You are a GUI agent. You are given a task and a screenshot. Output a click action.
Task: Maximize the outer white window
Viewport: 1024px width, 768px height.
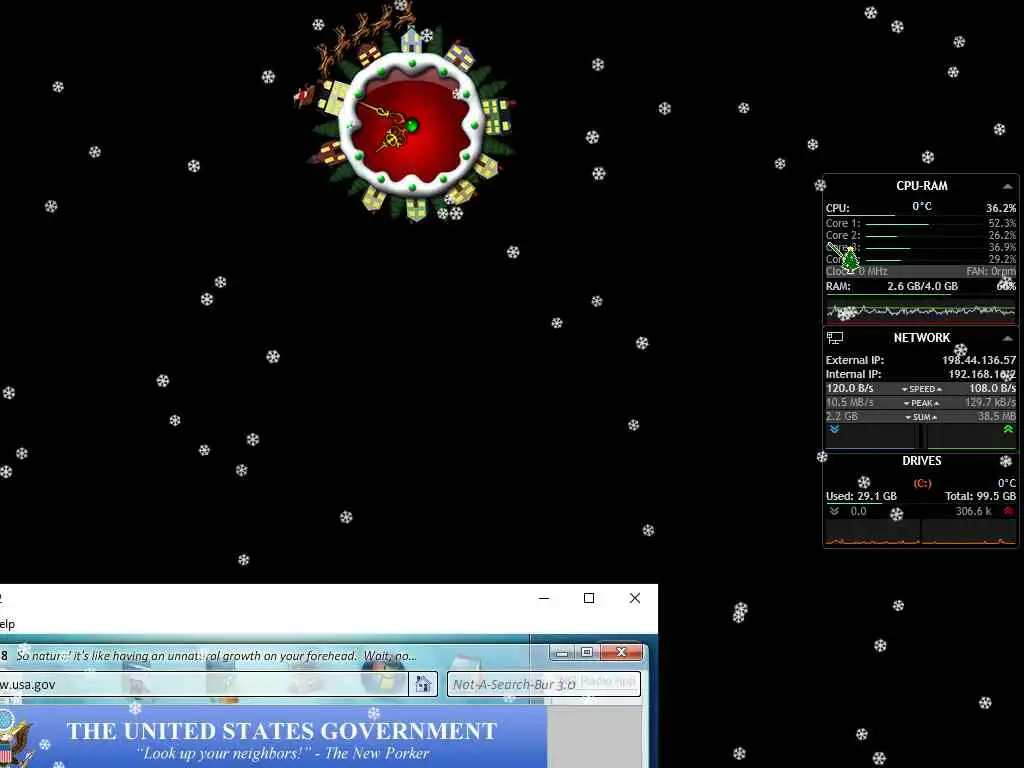pyautogui.click(x=589, y=598)
